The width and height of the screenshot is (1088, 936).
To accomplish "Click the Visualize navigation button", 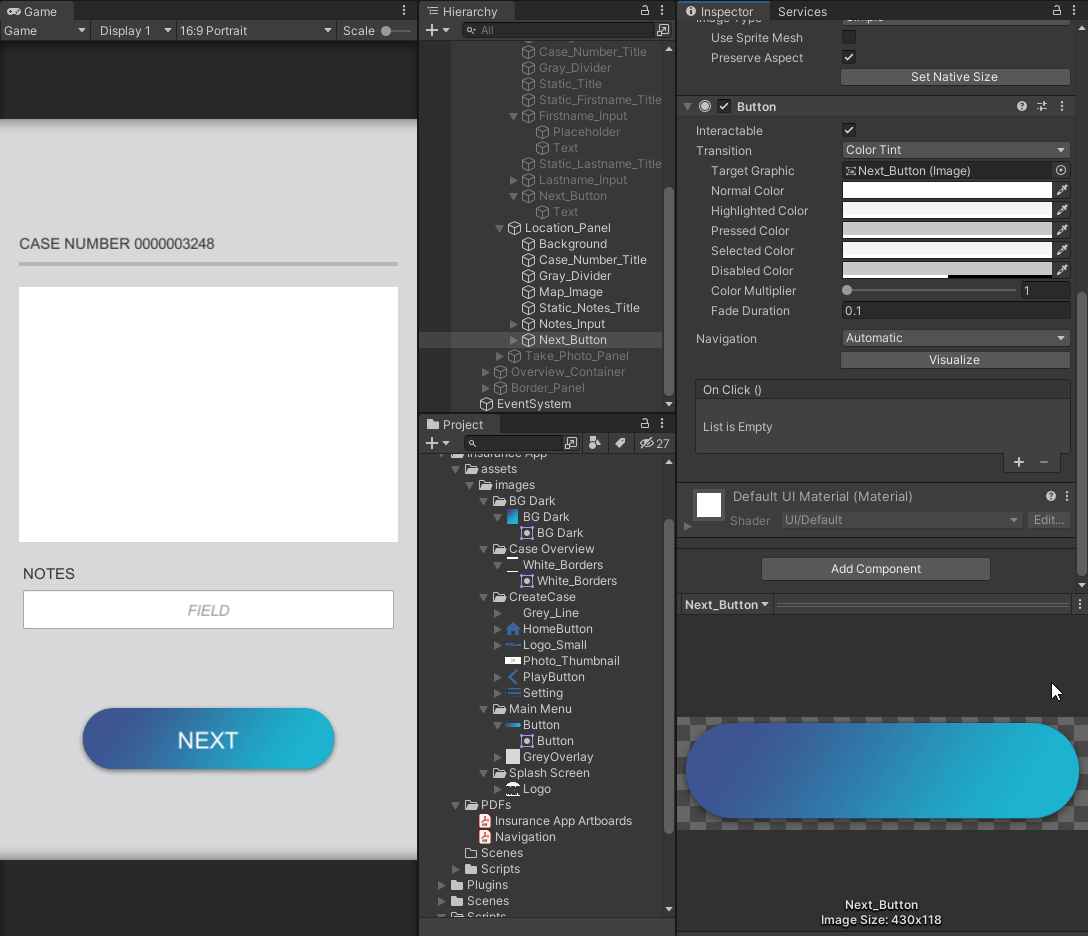I will (x=955, y=359).
